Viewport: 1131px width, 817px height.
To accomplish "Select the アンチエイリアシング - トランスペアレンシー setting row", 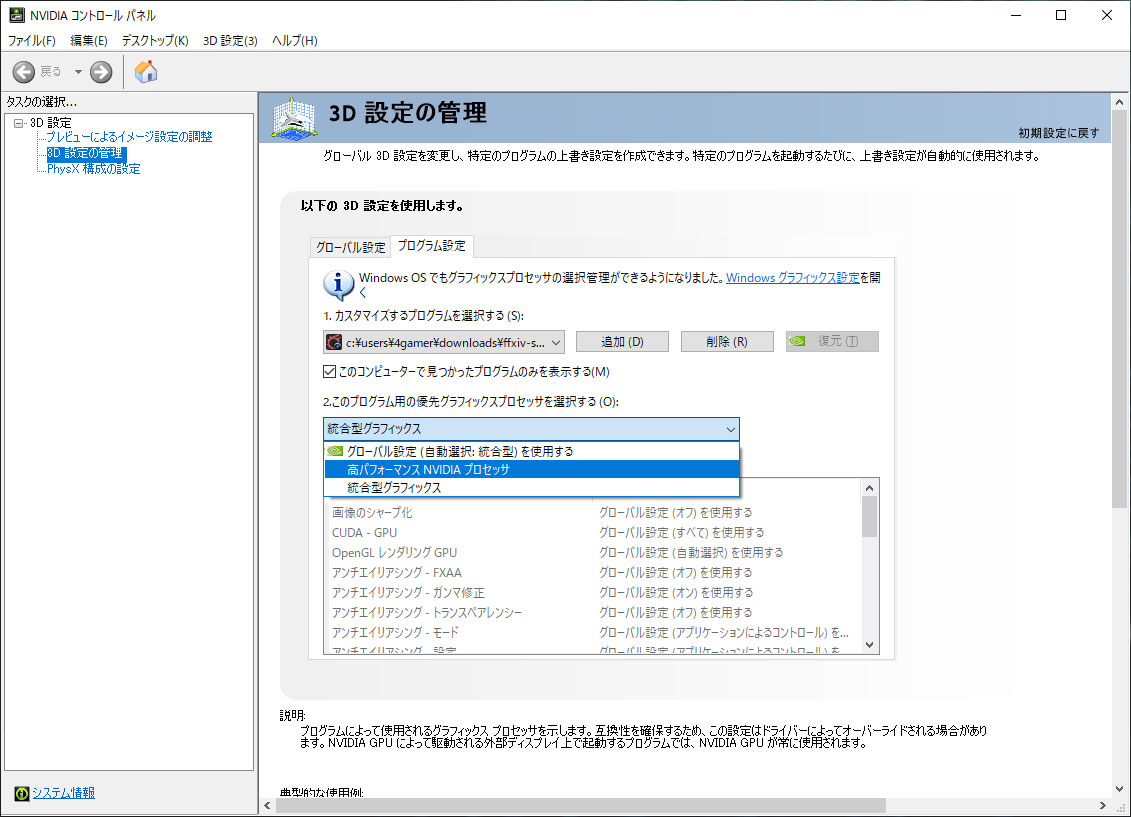I will [x=594, y=613].
